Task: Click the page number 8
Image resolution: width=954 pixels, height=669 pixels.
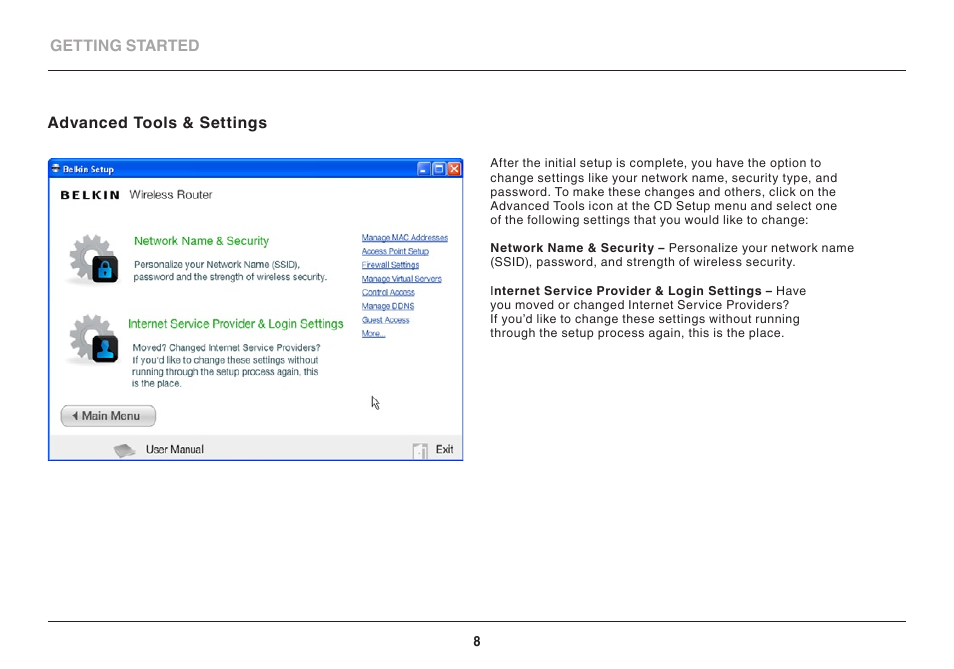Action: tap(477, 642)
